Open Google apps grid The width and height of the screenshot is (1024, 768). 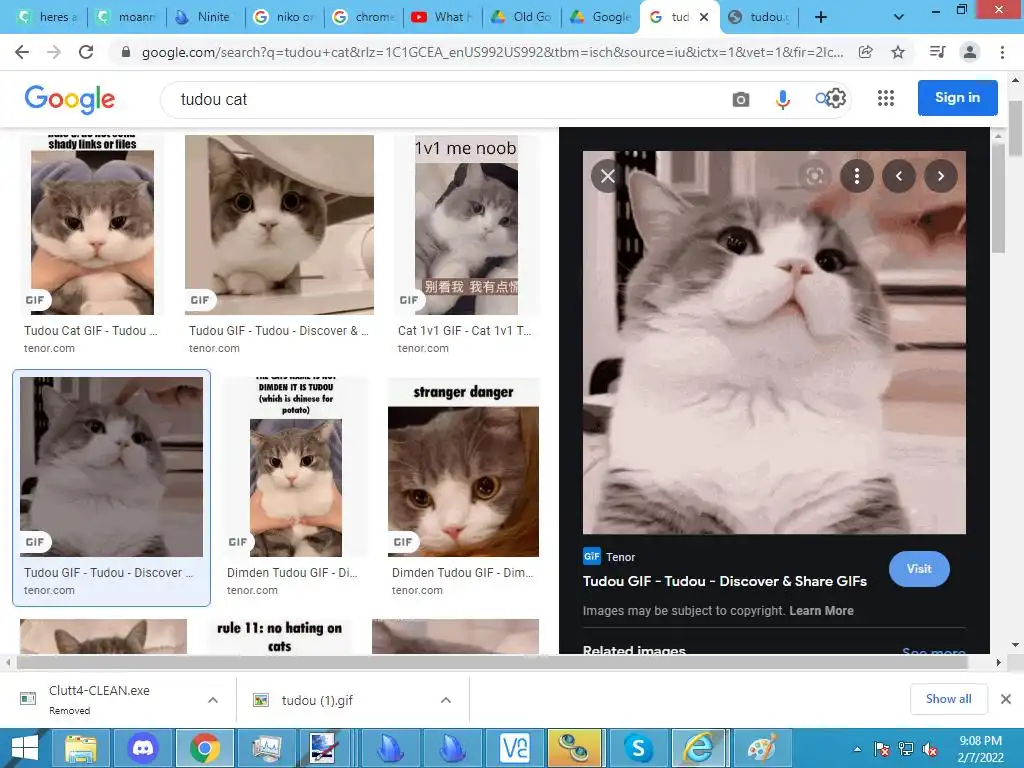[886, 98]
